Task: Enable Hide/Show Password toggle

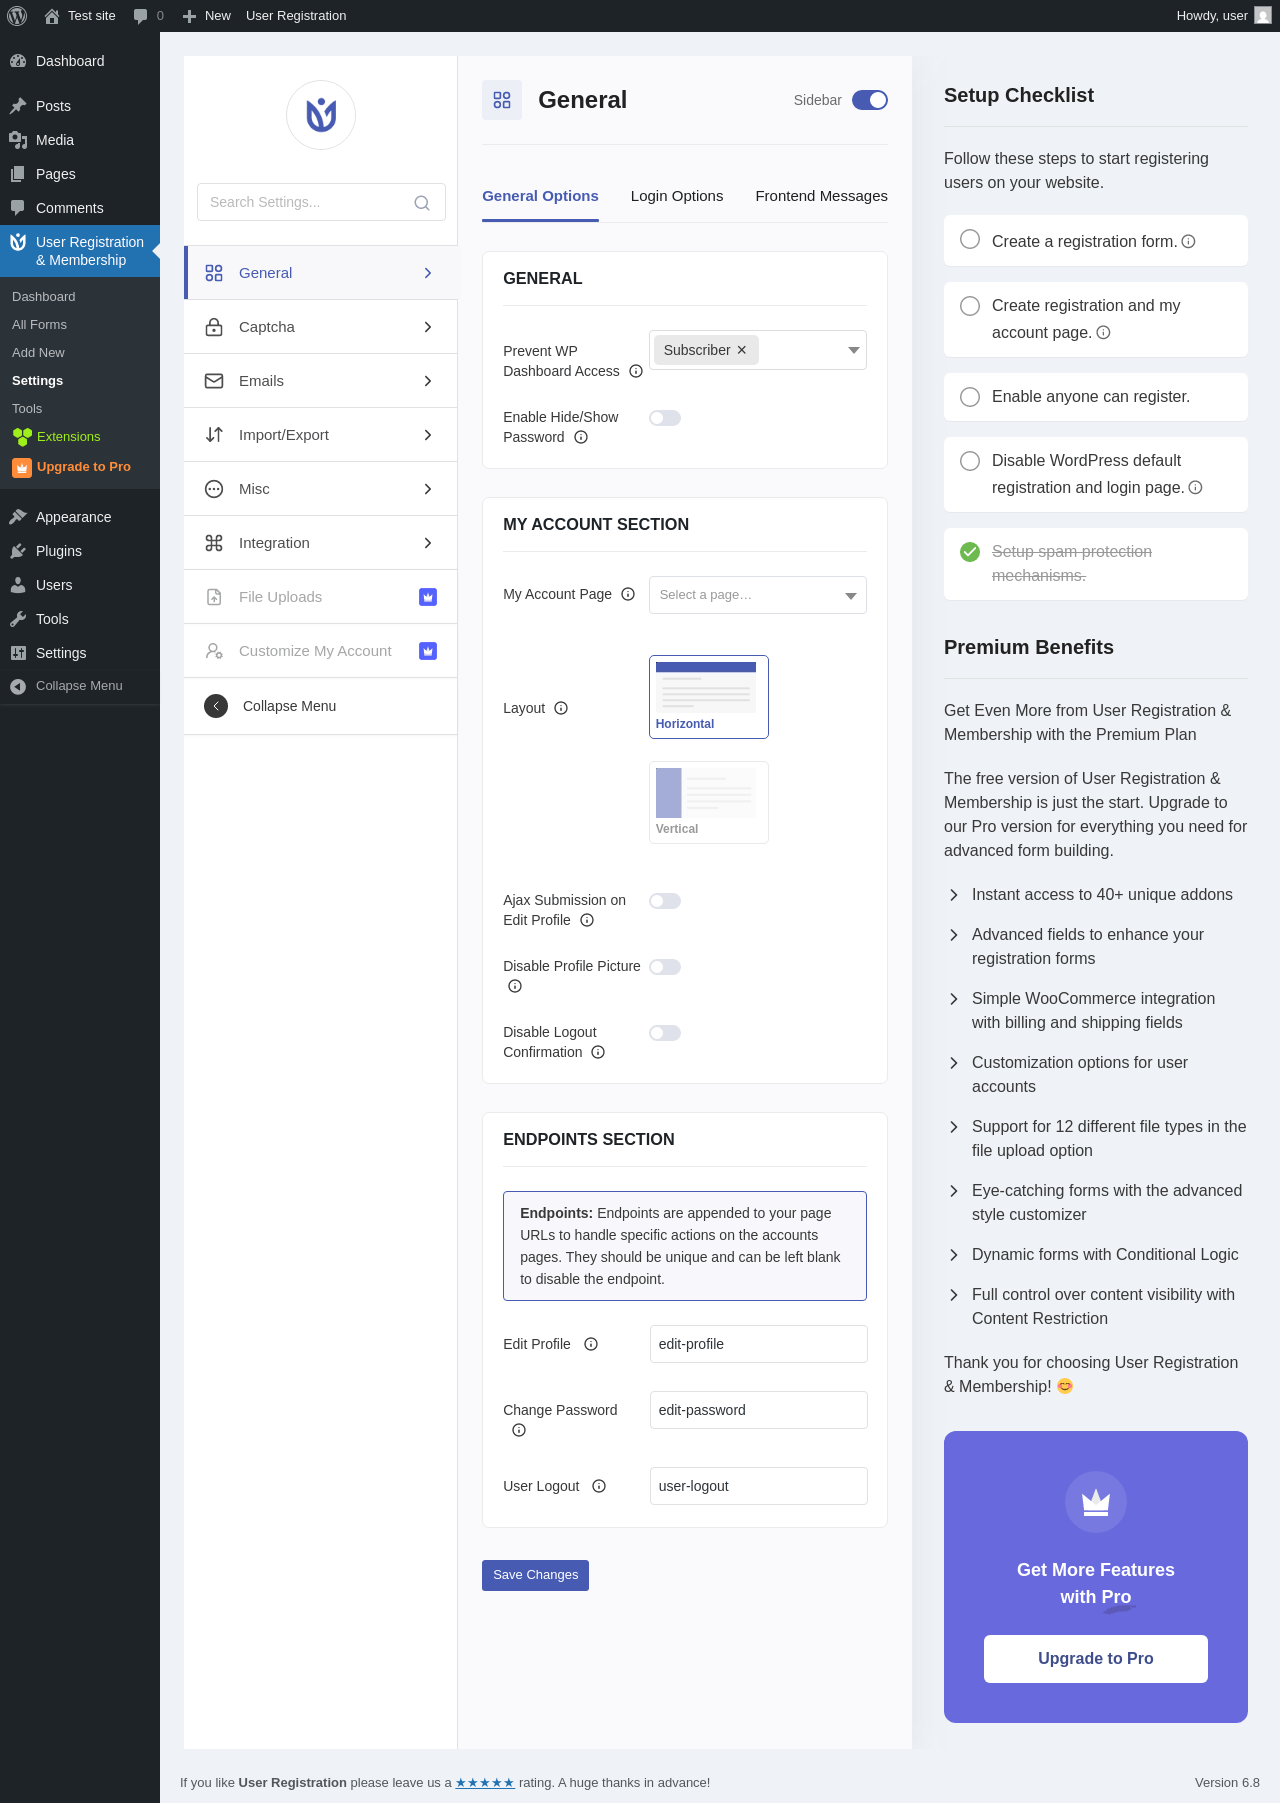Action: click(x=665, y=418)
